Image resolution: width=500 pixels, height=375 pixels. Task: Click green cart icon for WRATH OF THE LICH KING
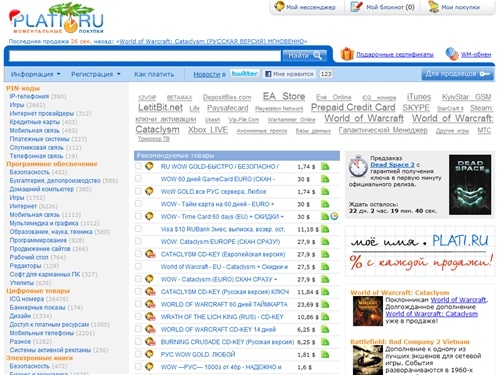coord(325,317)
